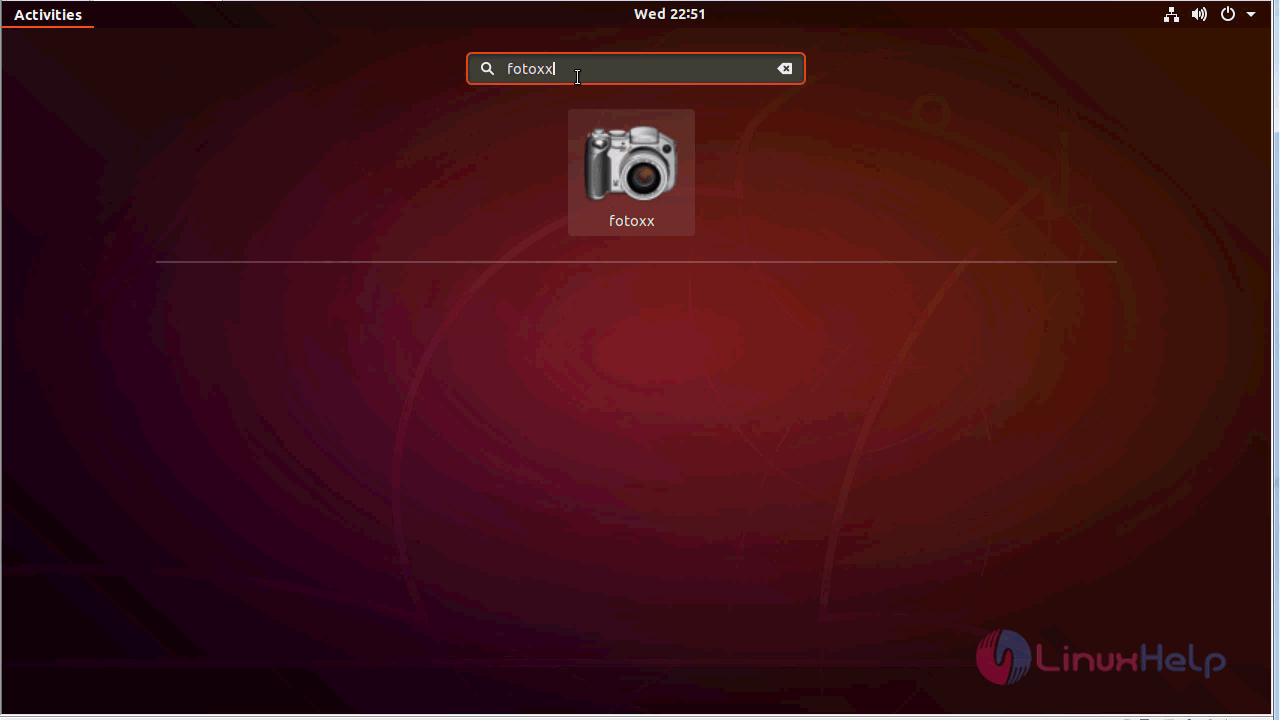Open the Wed 22:51 clock menu
The width and height of the screenshot is (1280, 720).
669,14
